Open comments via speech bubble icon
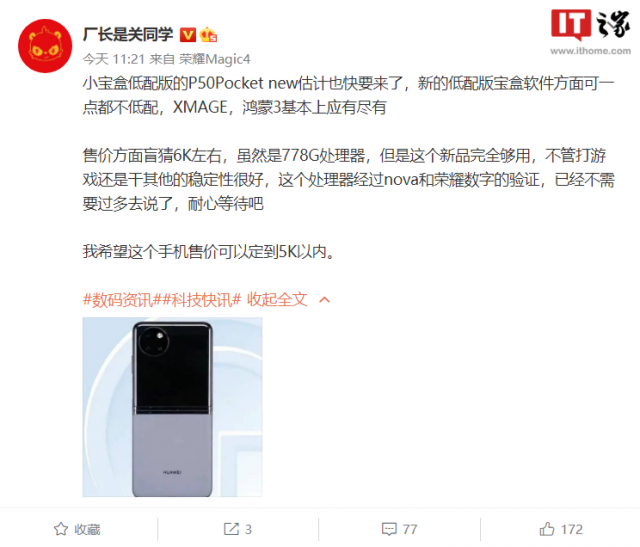 (x=389, y=529)
